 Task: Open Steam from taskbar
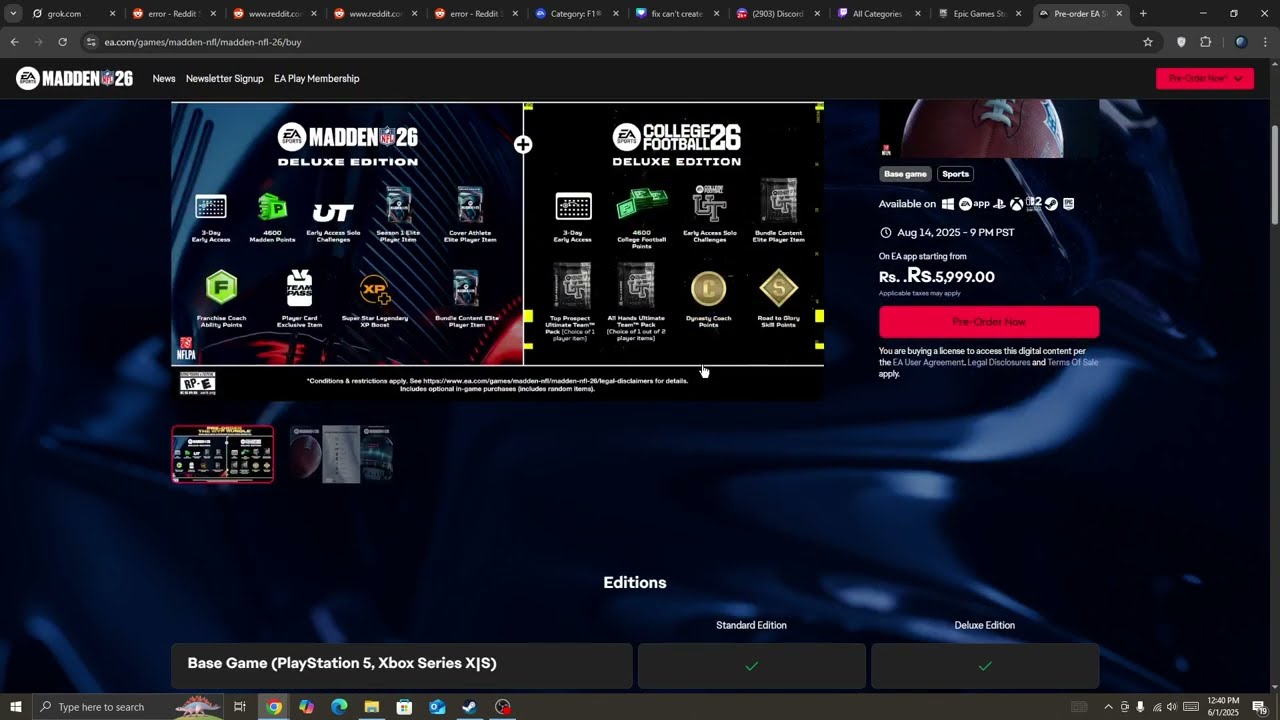tap(470, 707)
